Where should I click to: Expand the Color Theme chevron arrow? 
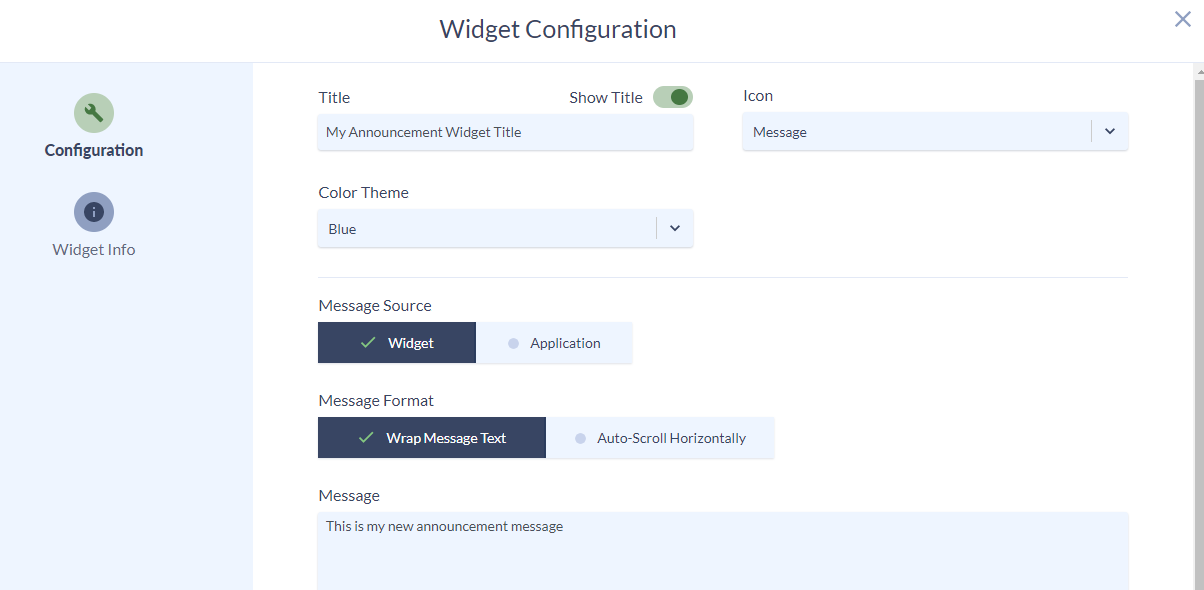(675, 229)
